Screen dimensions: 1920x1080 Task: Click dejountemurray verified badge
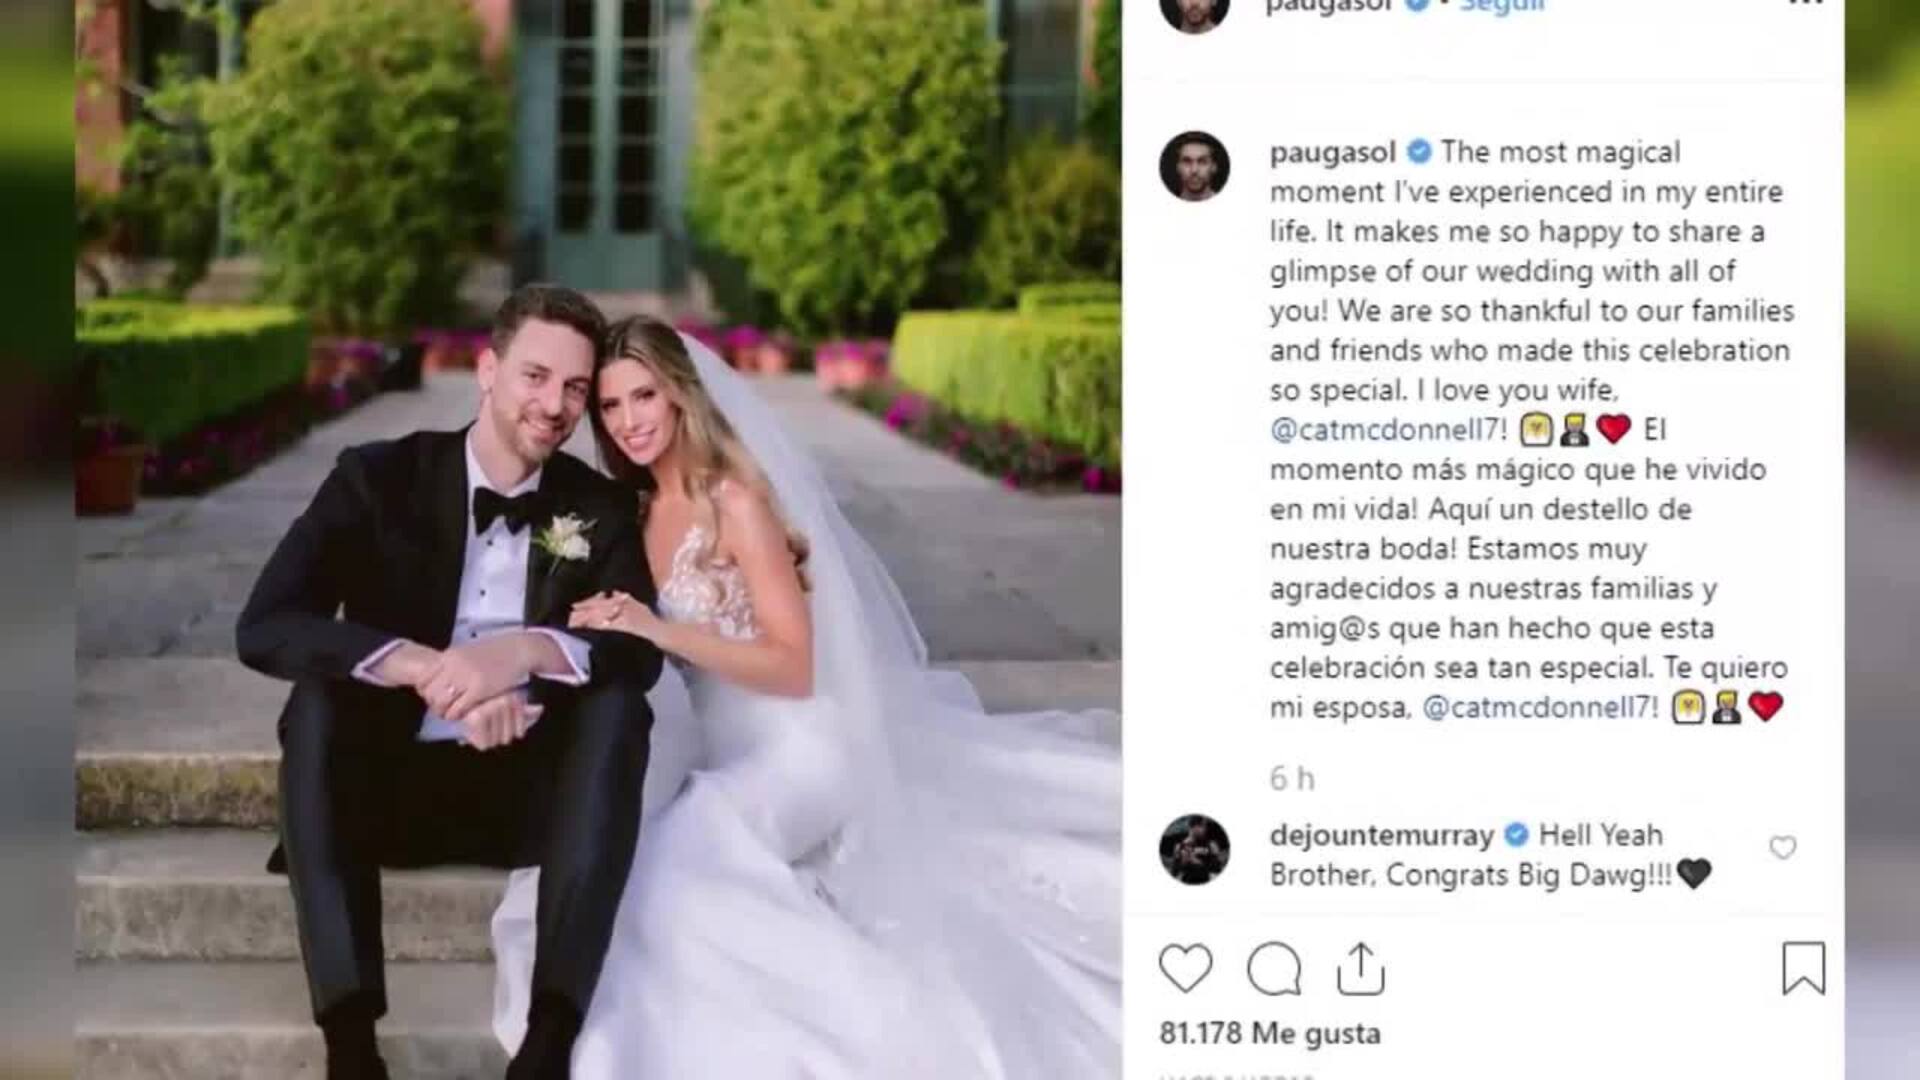click(x=1516, y=834)
